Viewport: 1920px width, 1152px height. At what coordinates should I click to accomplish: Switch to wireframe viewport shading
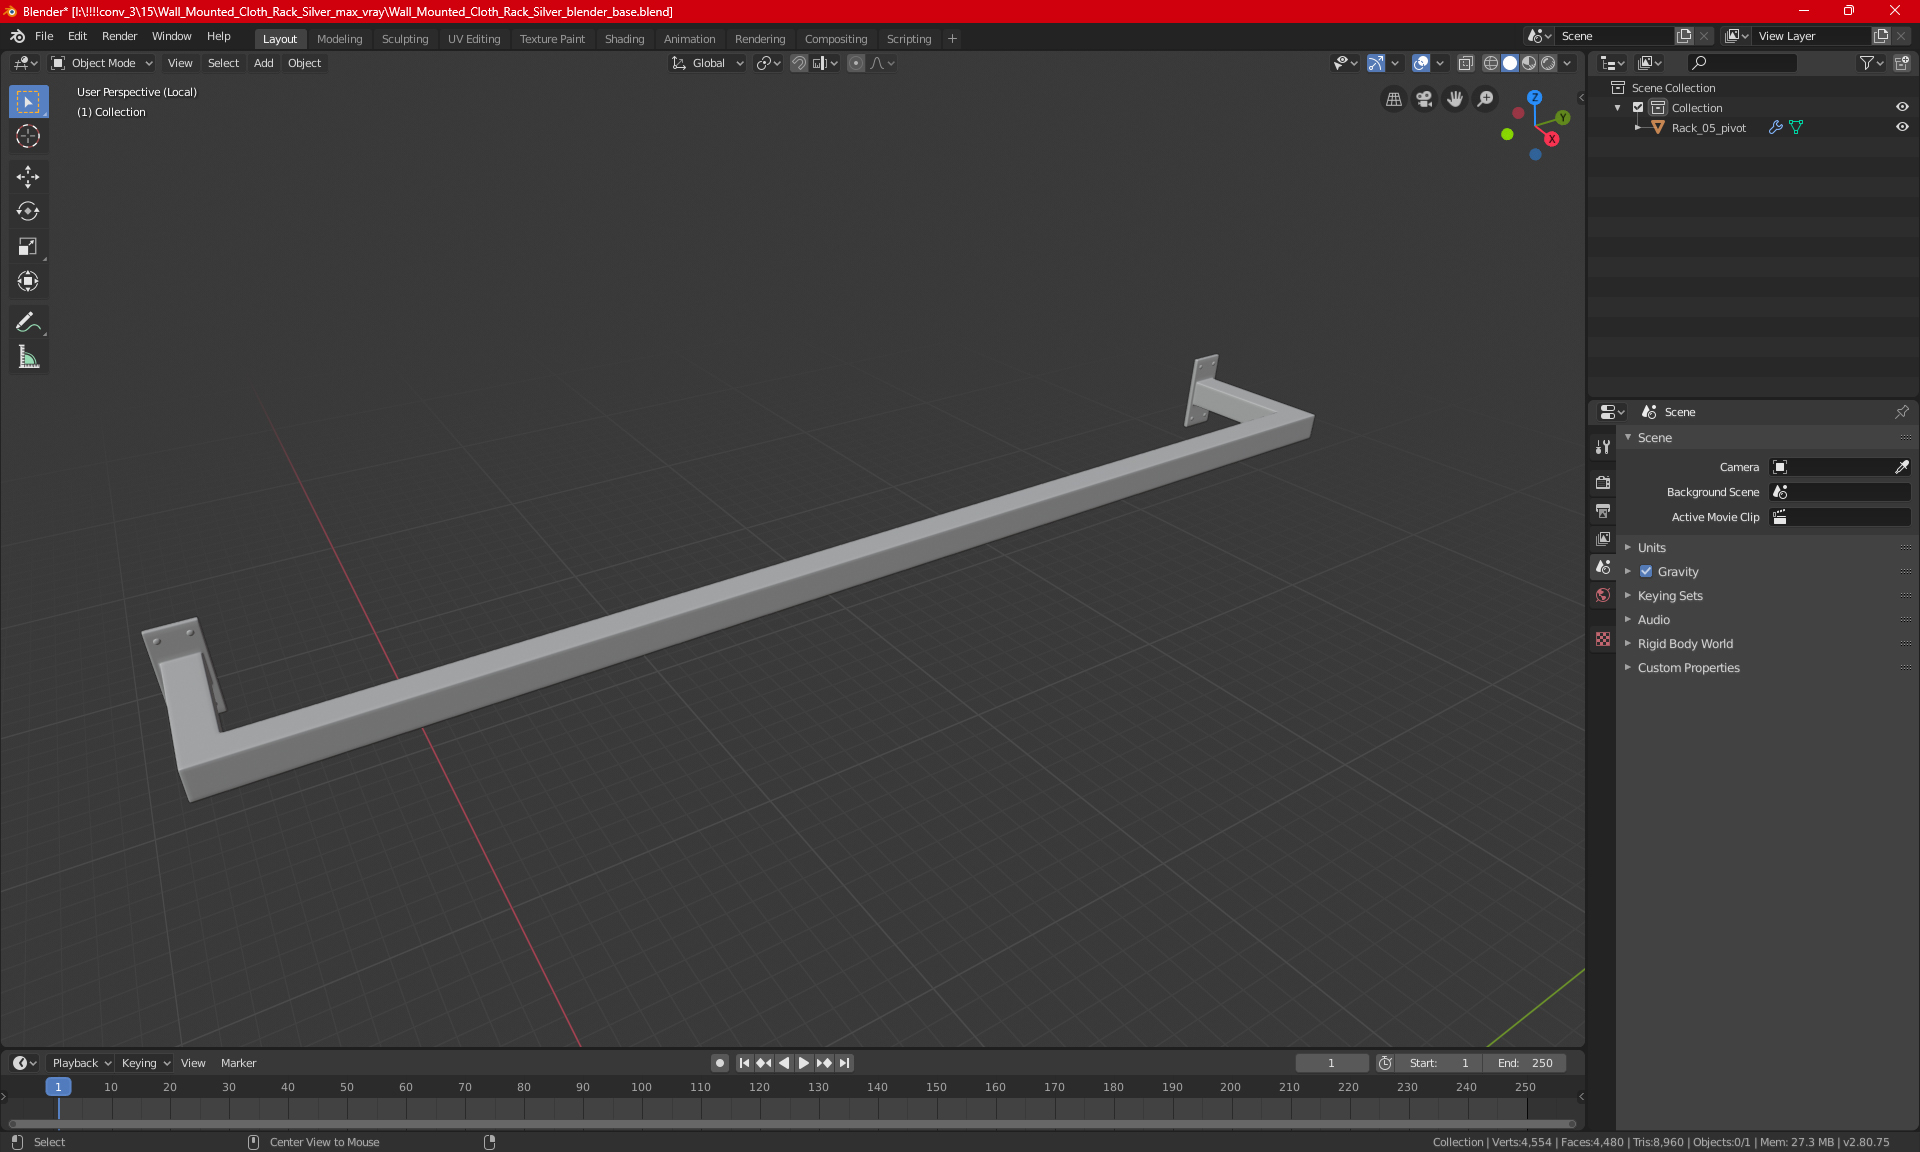tap(1490, 63)
